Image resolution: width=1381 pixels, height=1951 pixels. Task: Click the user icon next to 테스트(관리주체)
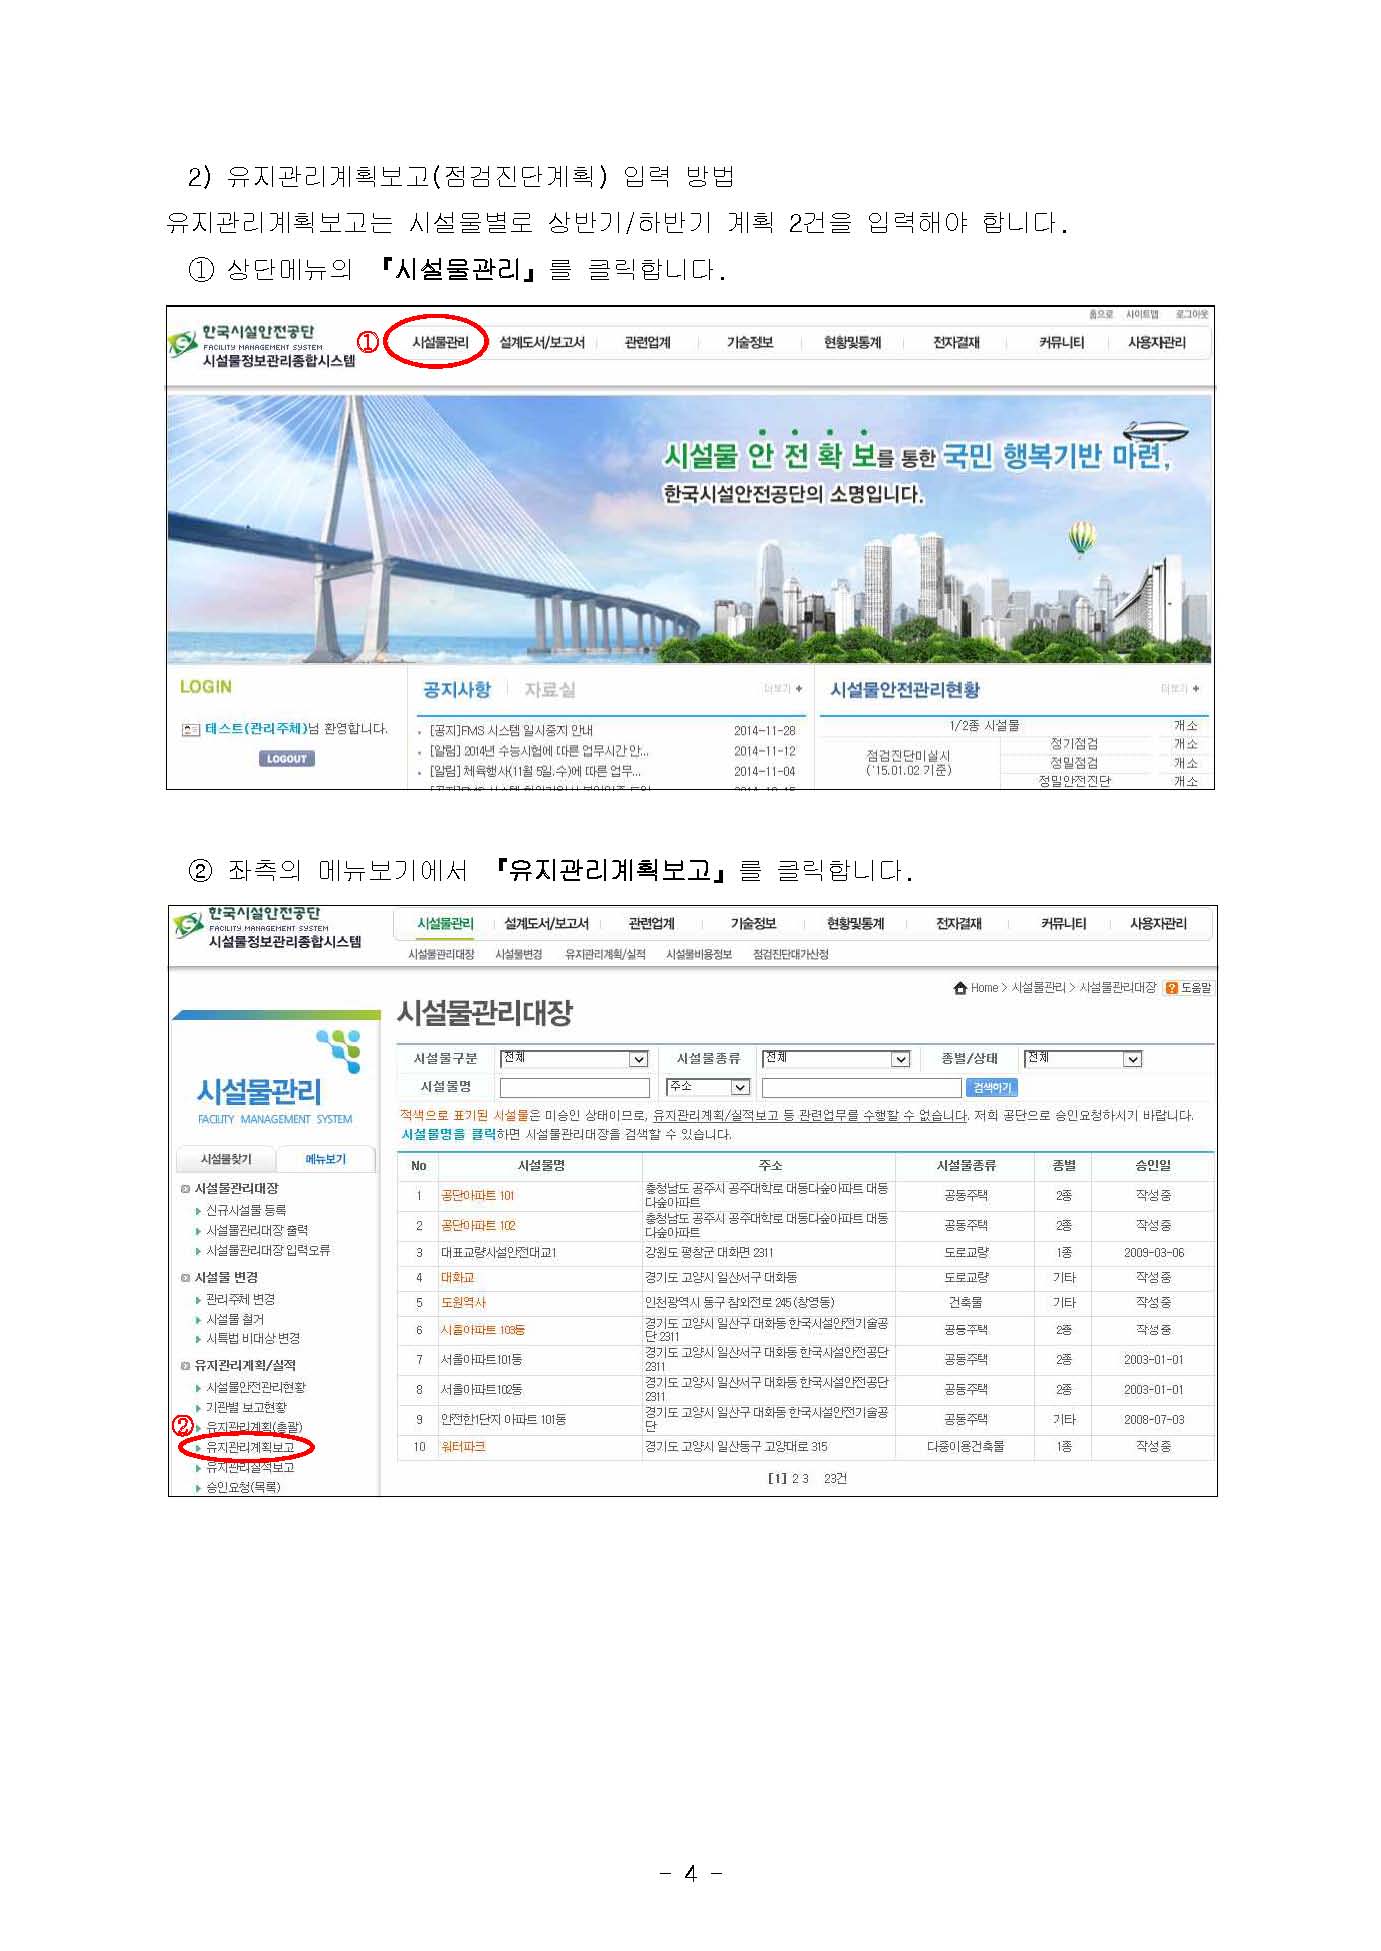(x=190, y=730)
